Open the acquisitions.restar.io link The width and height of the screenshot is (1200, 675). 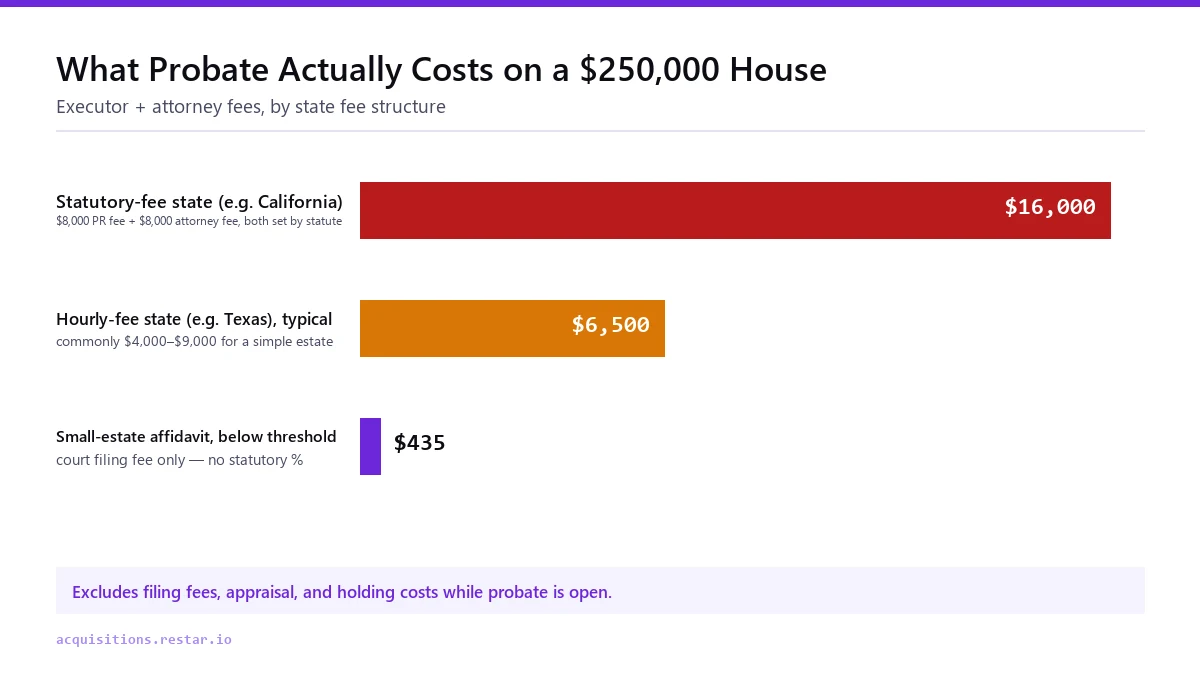[x=144, y=639]
